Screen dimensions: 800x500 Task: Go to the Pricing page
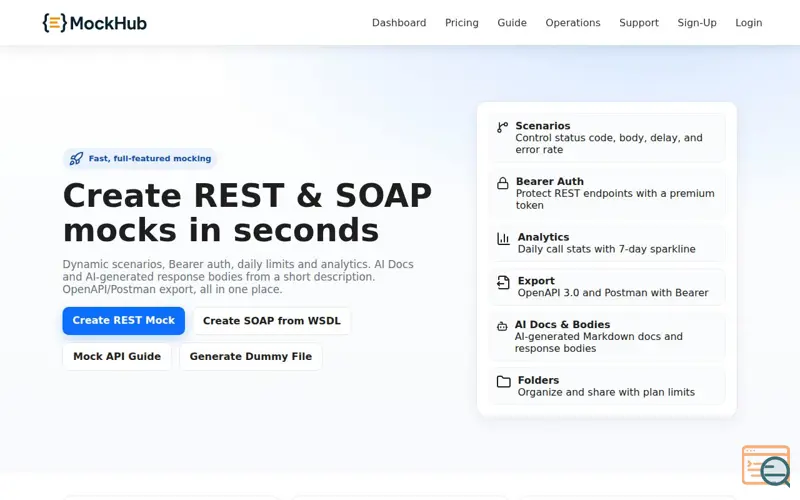pyautogui.click(x=462, y=23)
